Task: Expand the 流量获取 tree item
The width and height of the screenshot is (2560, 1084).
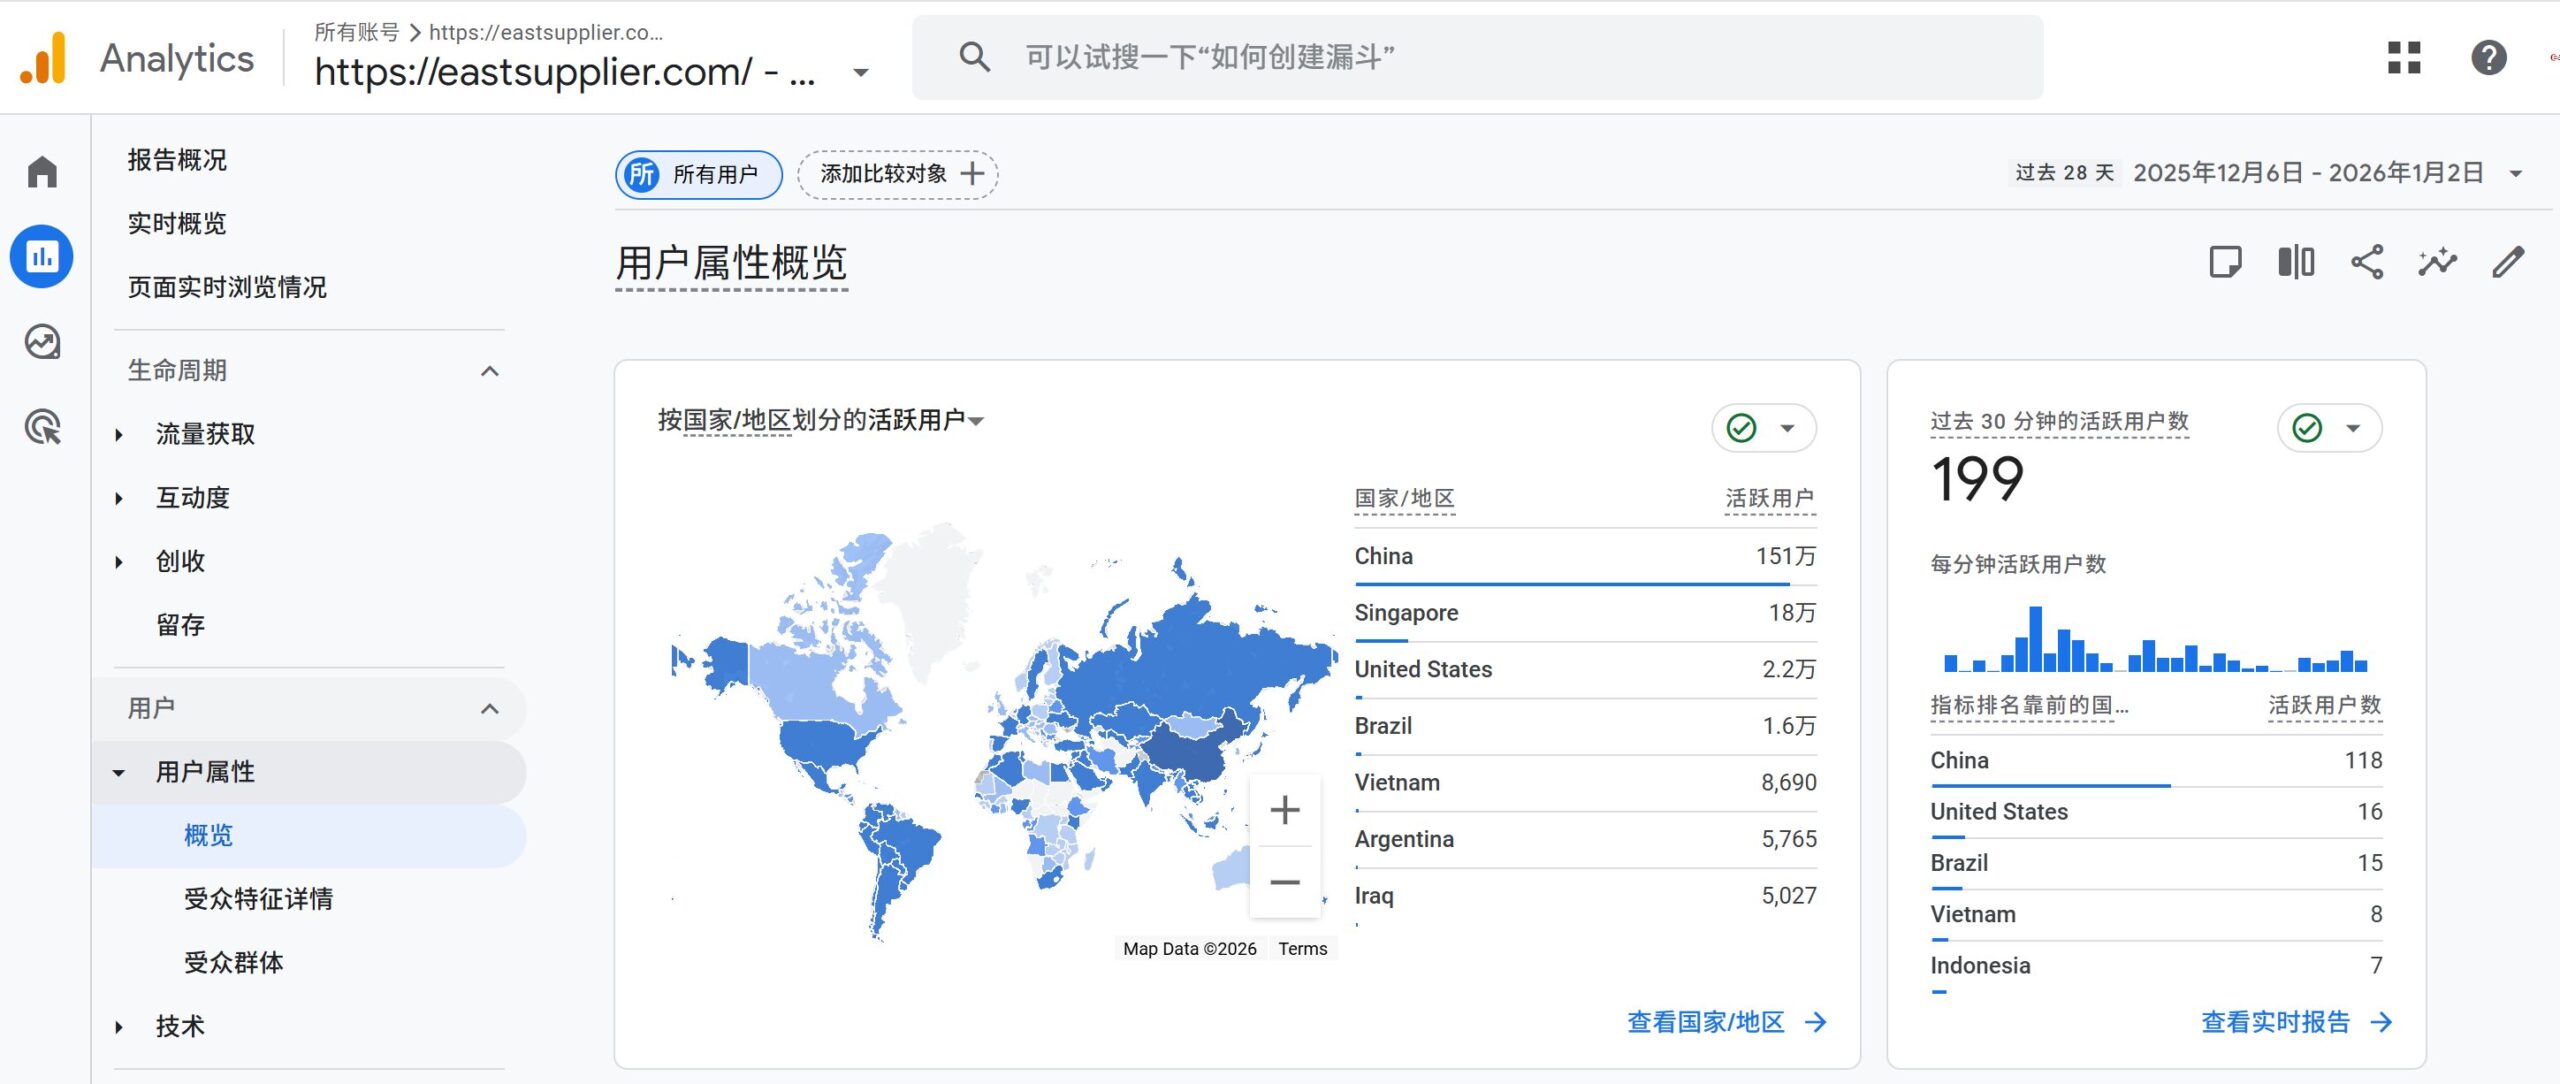Action: (119, 434)
